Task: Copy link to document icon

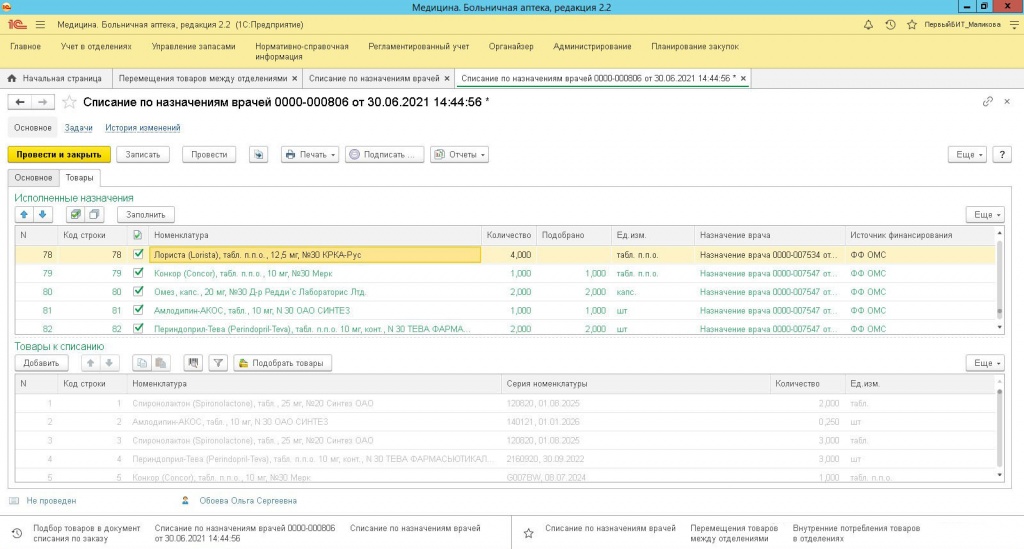Action: (987, 101)
